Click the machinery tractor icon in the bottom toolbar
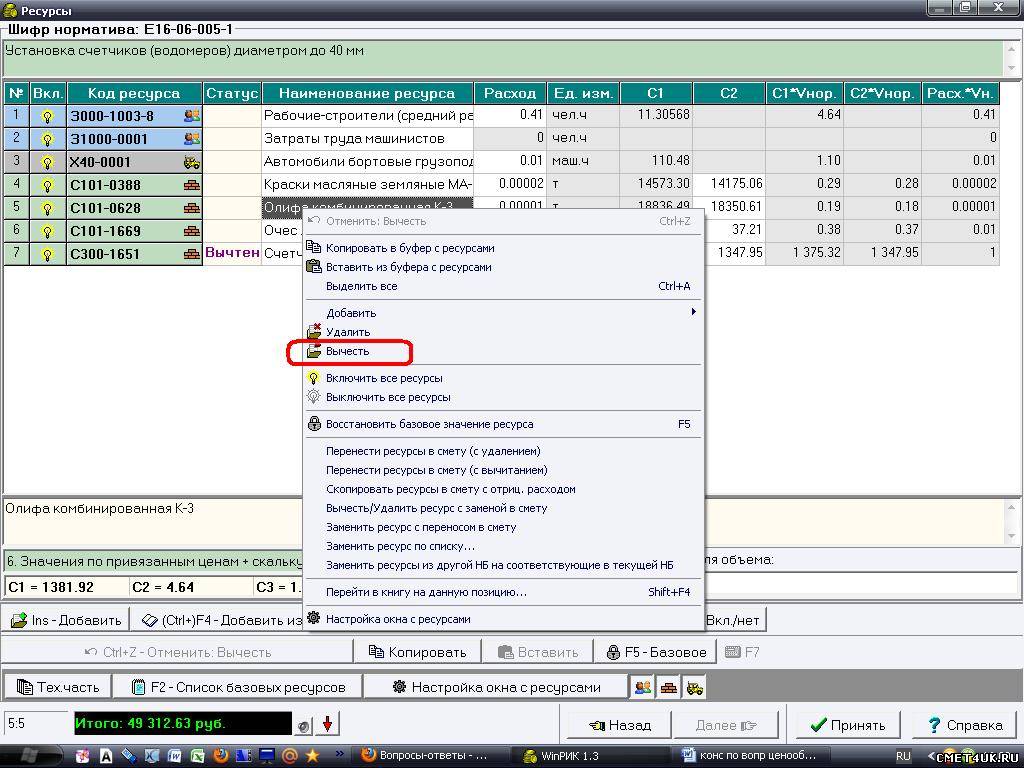 pyautogui.click(x=694, y=687)
